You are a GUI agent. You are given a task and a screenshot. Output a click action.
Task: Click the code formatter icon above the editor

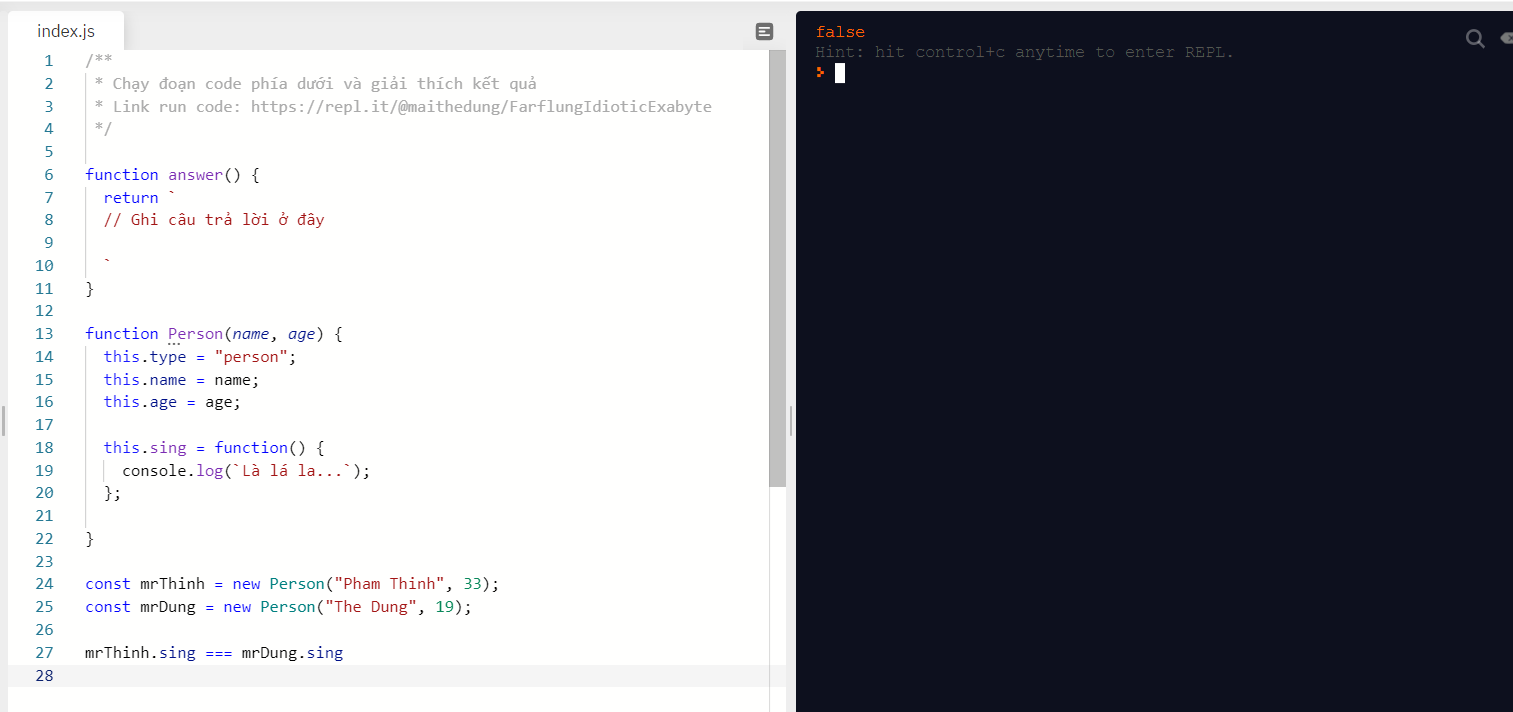tap(764, 32)
